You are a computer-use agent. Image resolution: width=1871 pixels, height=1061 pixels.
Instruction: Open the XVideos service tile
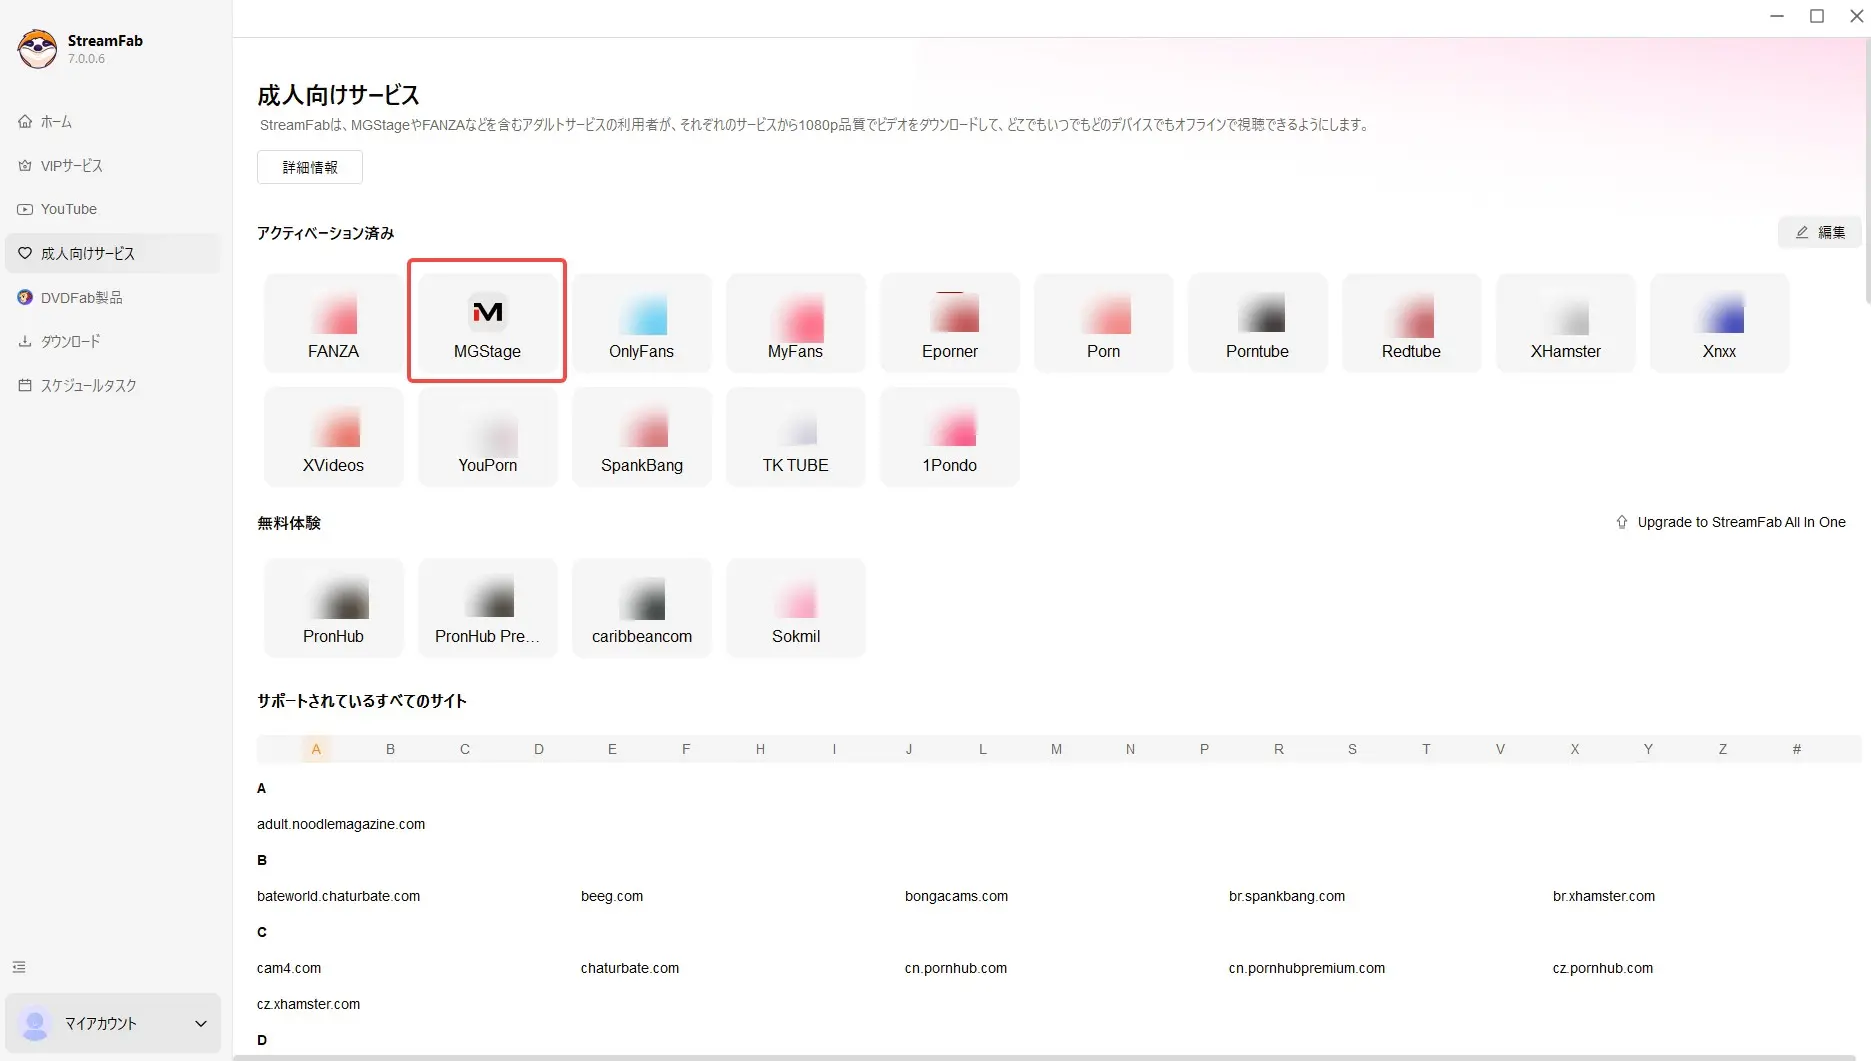click(x=333, y=437)
